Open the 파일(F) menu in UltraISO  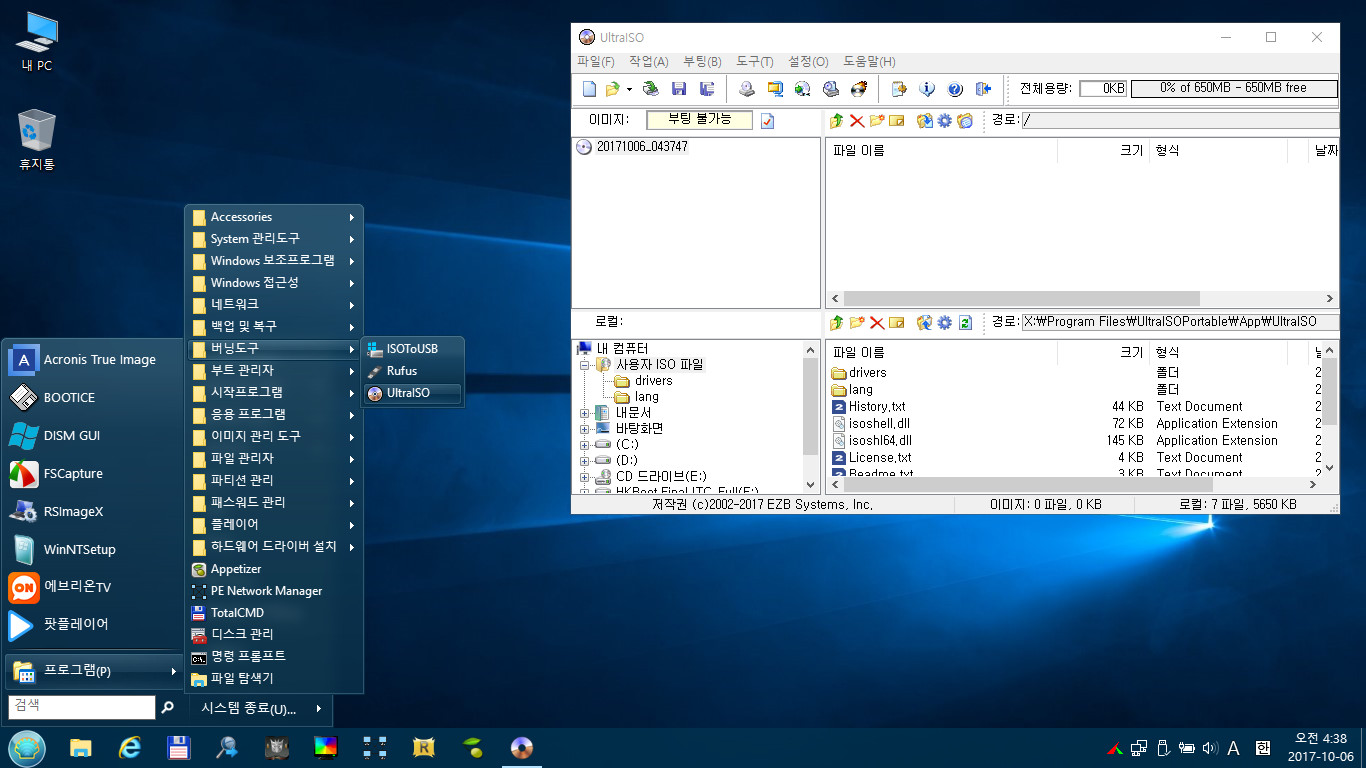(x=596, y=61)
